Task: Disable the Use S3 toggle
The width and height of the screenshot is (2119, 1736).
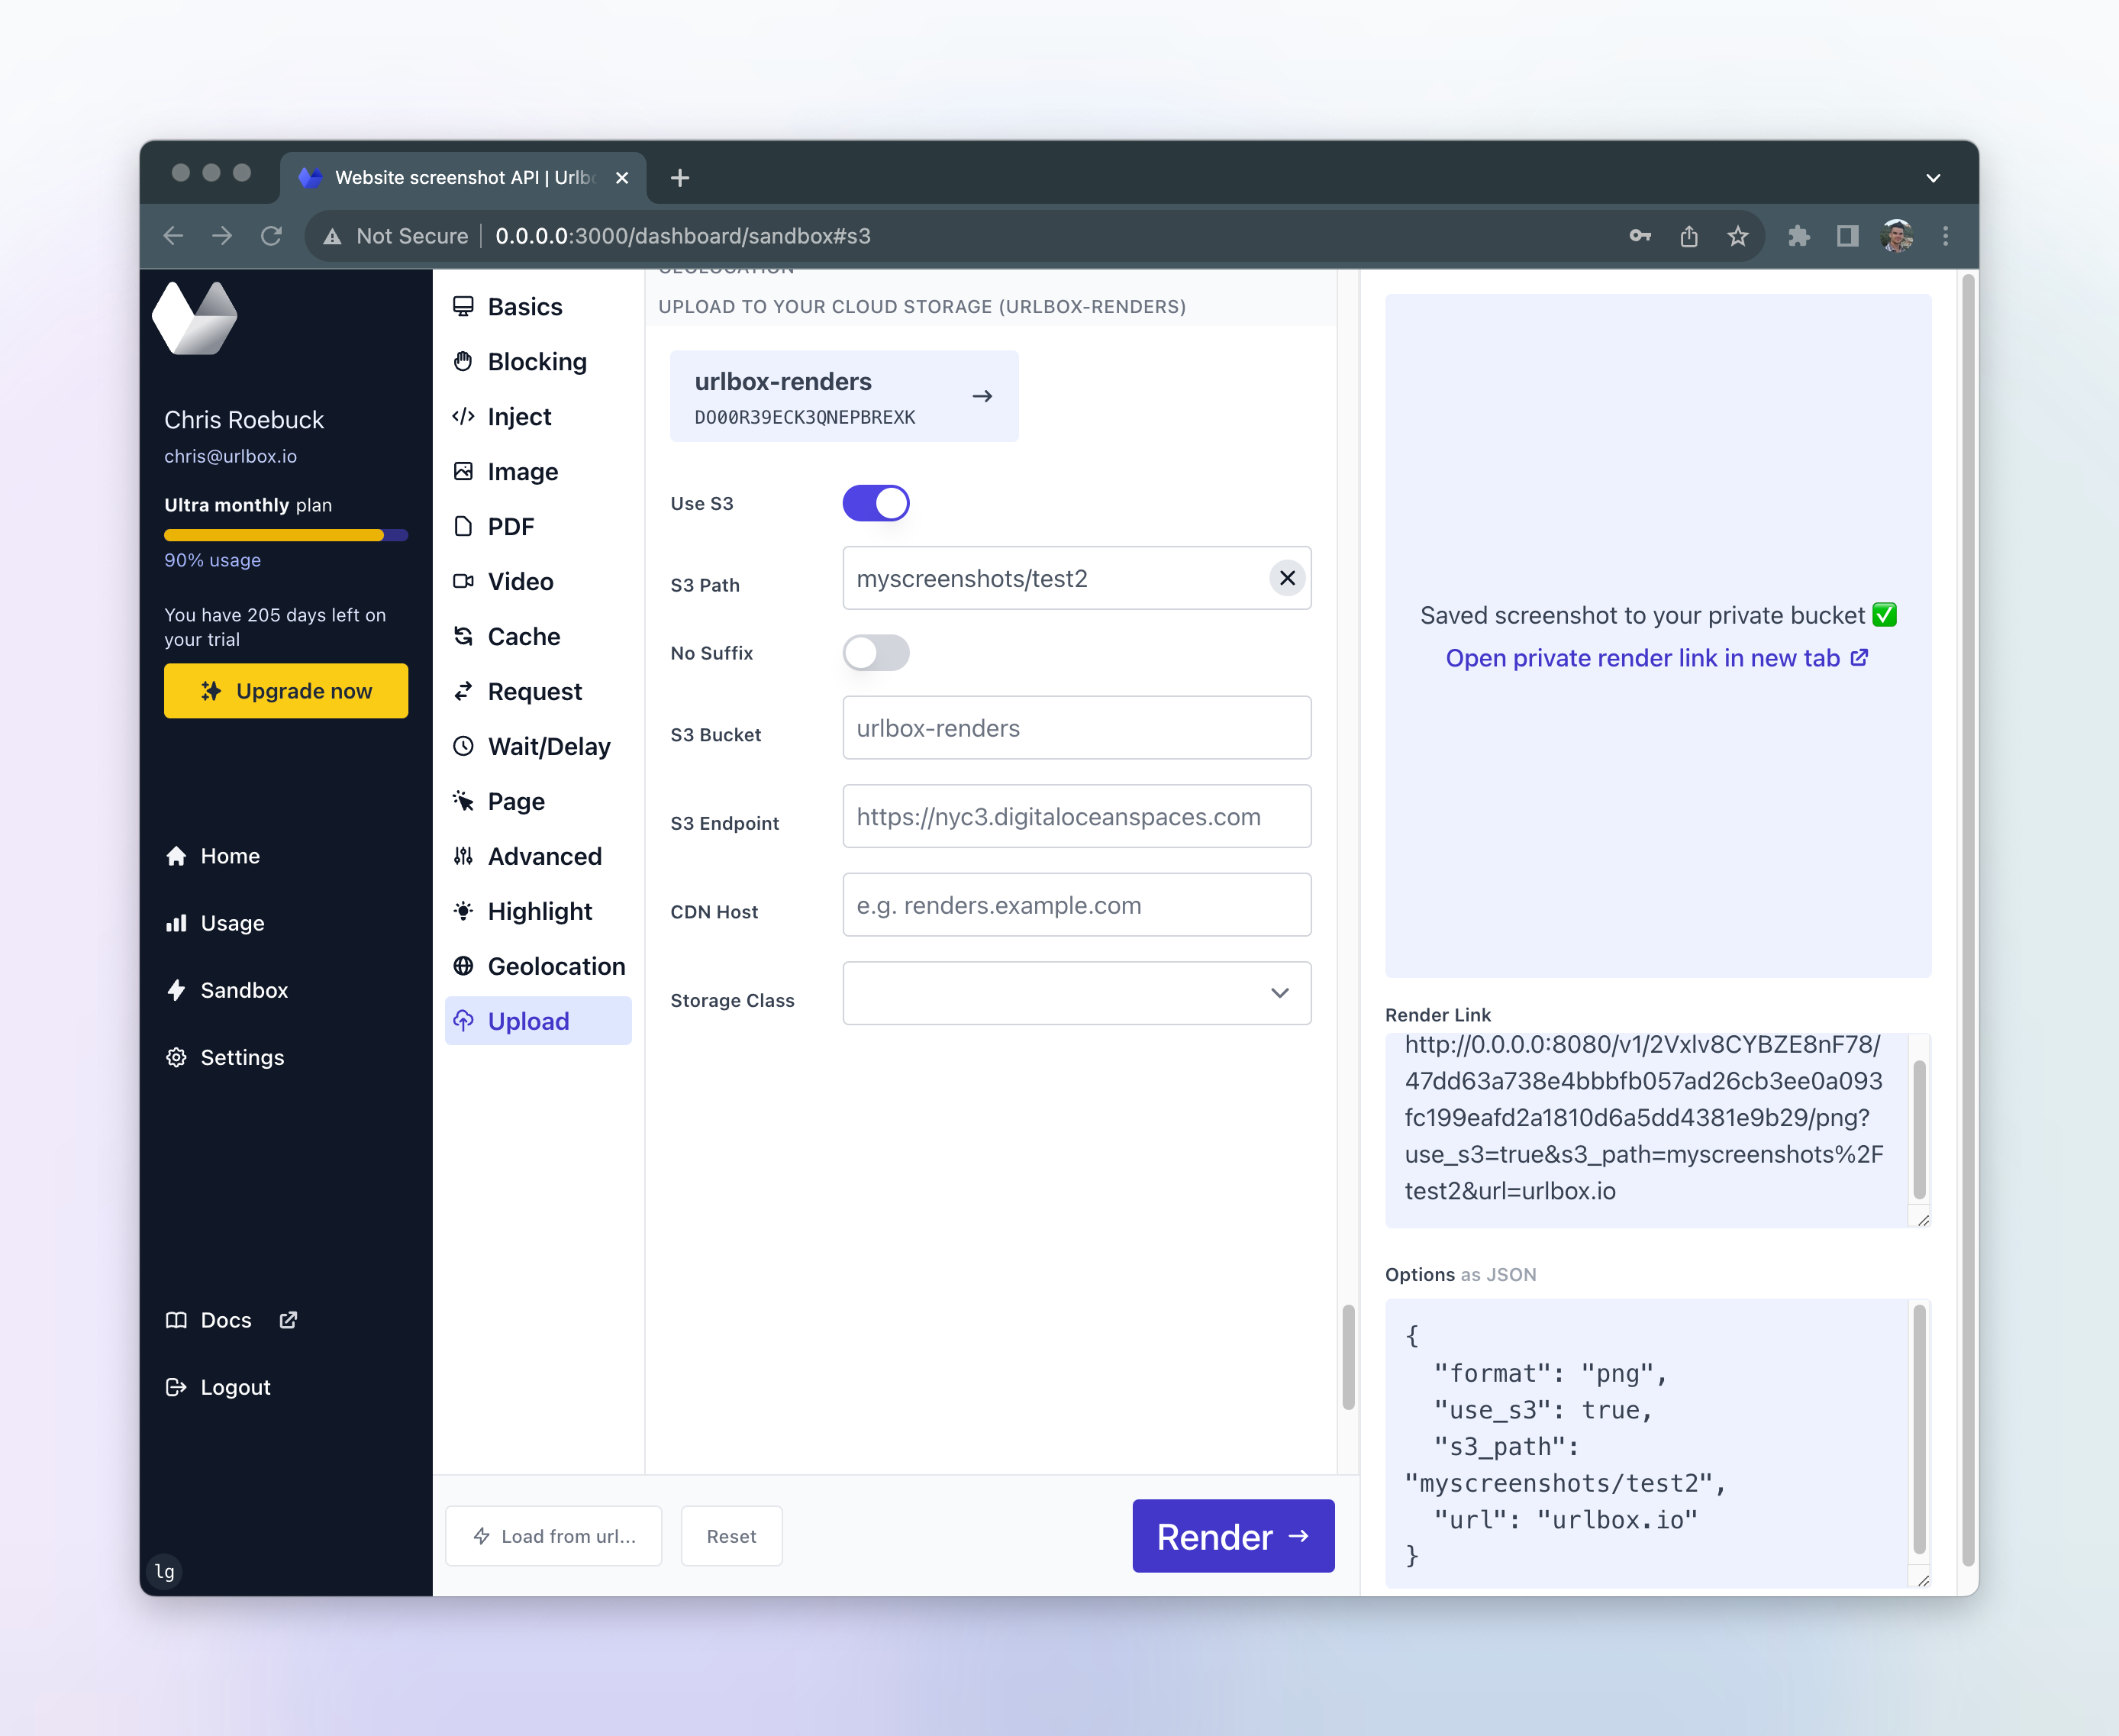Action: (876, 503)
